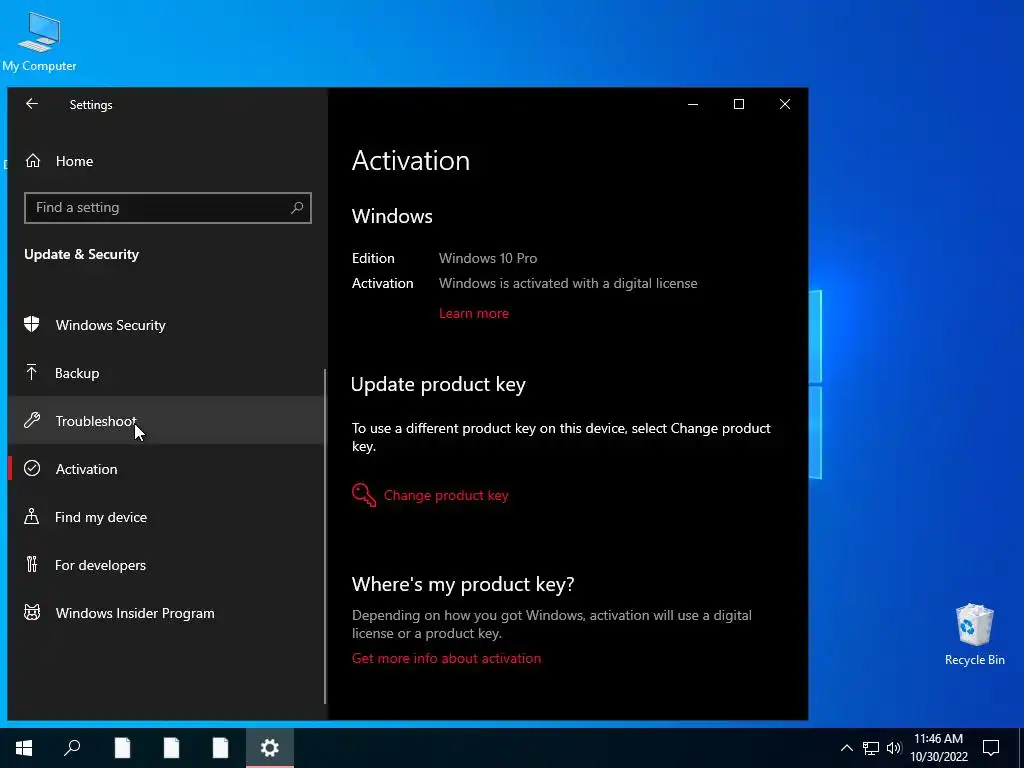Click the first blank file taskbar icon
Viewport: 1024px width, 768px height.
pyautogui.click(x=122, y=748)
